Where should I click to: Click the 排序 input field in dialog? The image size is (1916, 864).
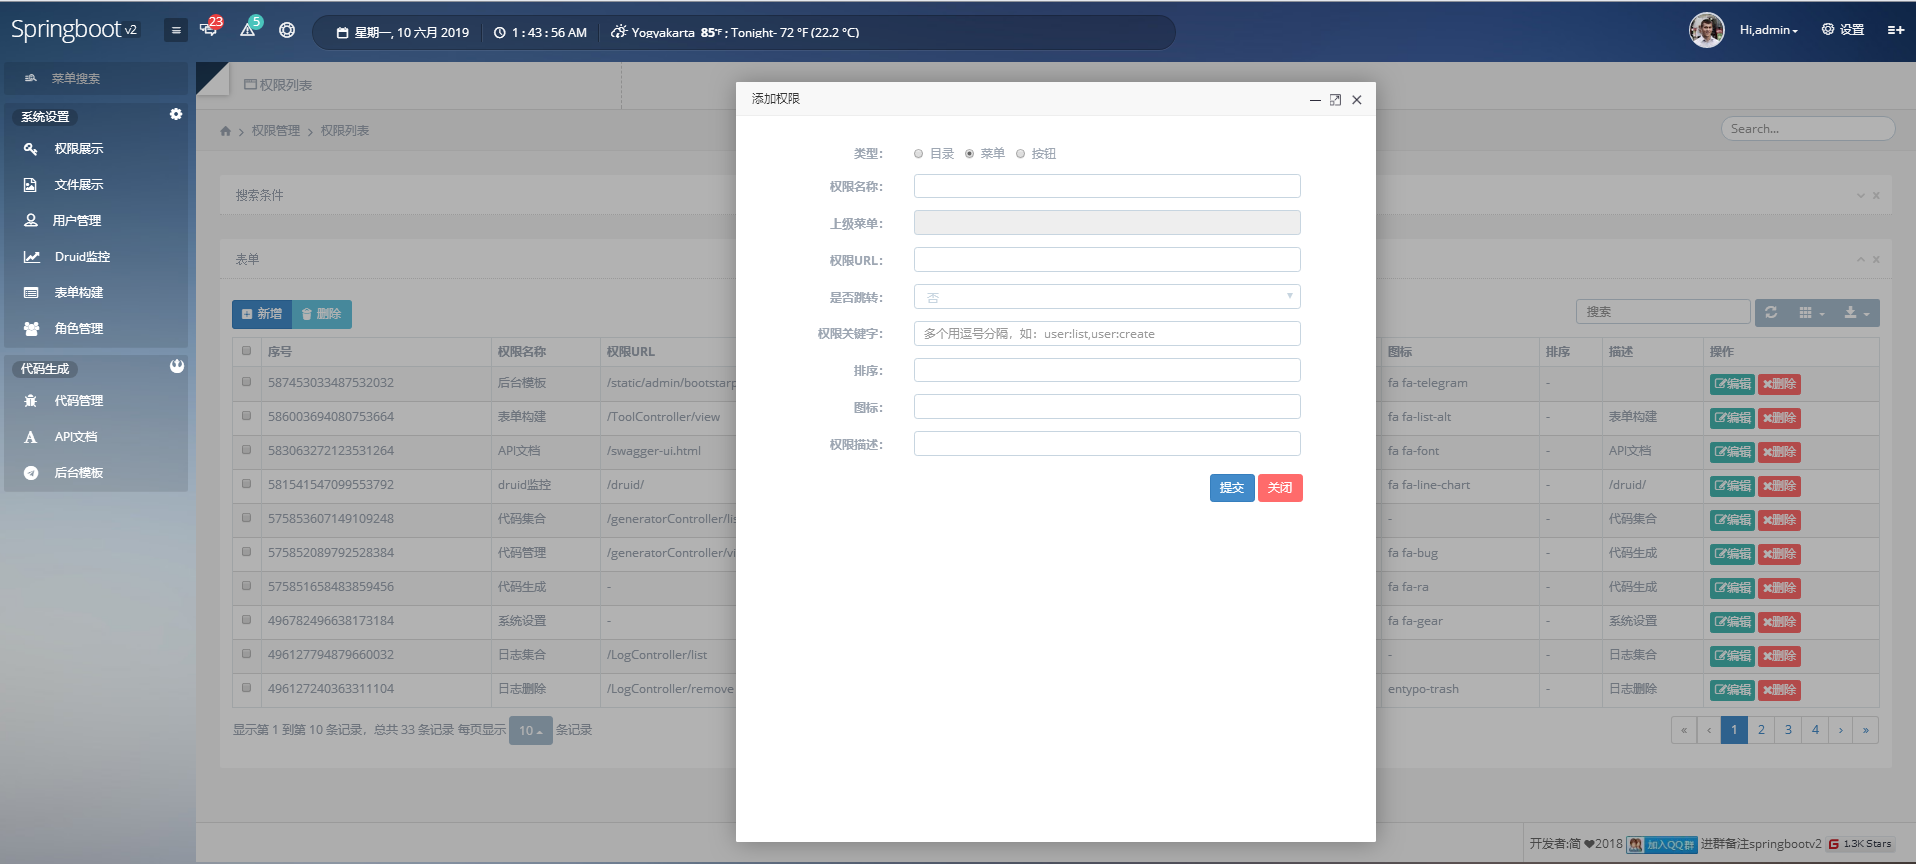pyautogui.click(x=1107, y=371)
